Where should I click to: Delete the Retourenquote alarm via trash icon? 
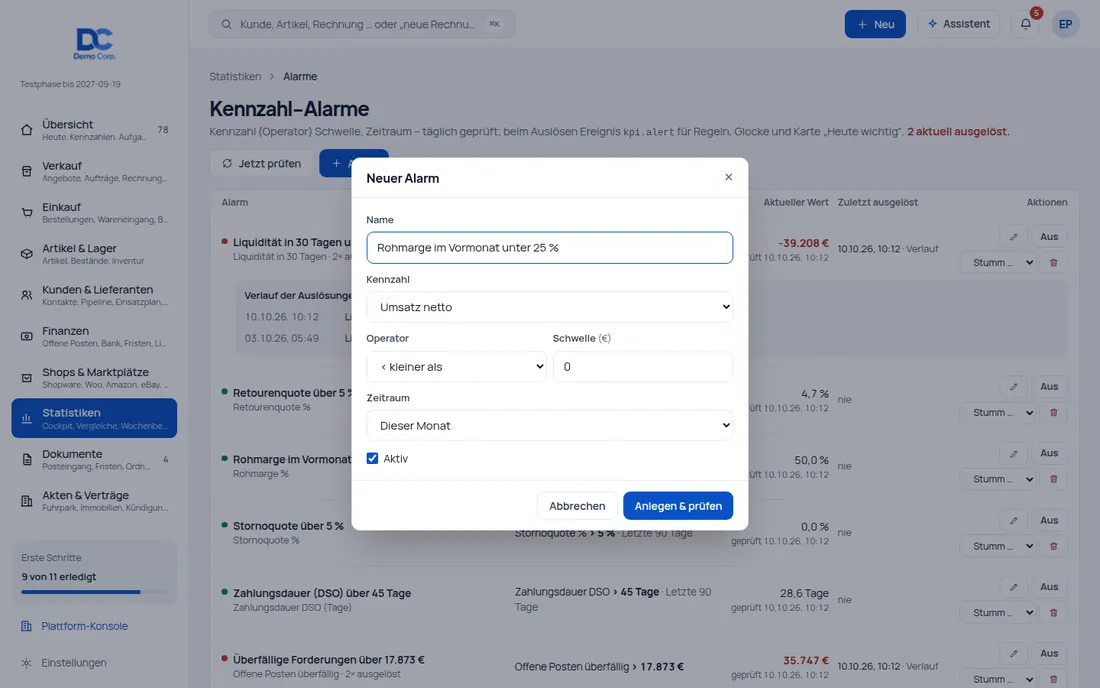[1053, 412]
